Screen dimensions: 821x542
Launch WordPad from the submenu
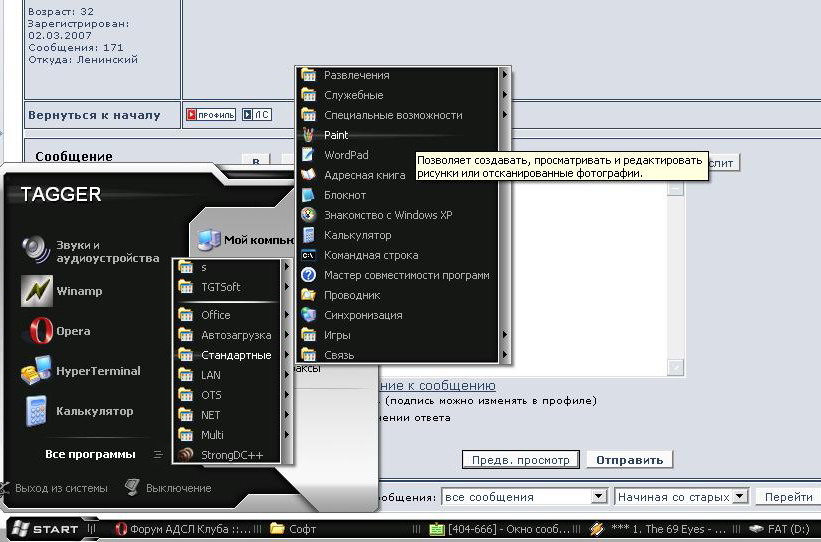398,155
